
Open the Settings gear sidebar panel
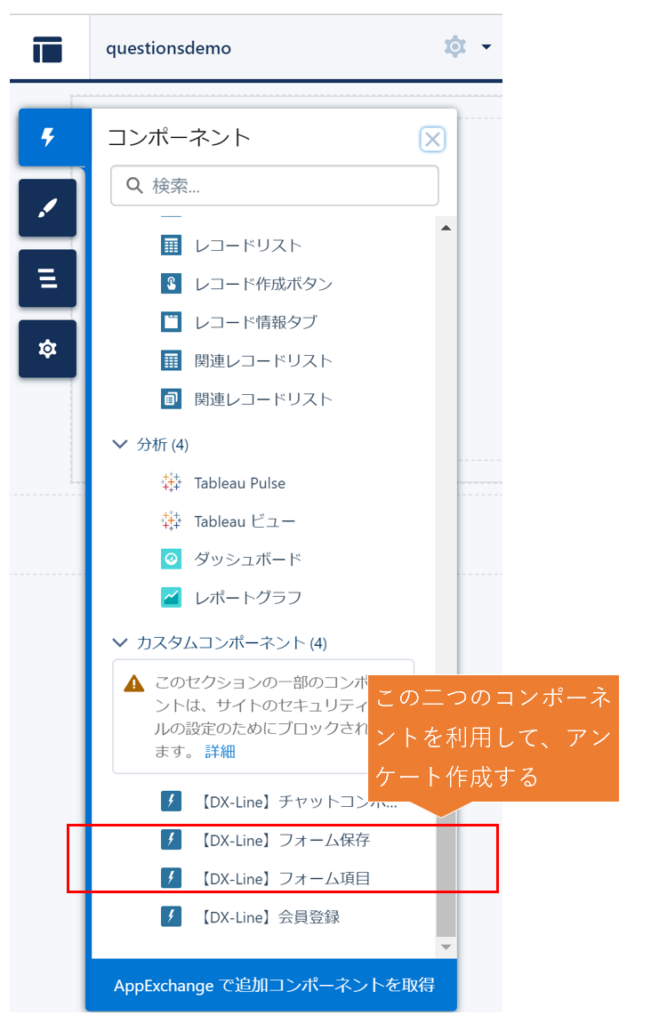tap(47, 348)
